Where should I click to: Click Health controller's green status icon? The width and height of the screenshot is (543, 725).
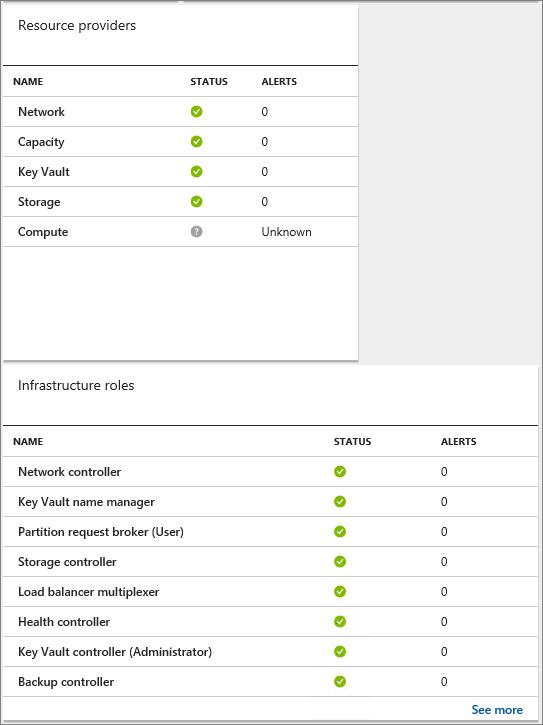[340, 622]
